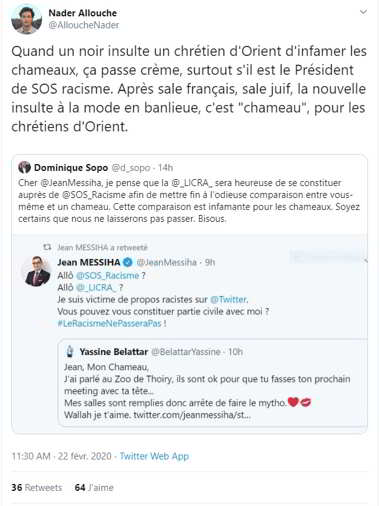Click Jean MESSIHA's blue verified badge

128,262
